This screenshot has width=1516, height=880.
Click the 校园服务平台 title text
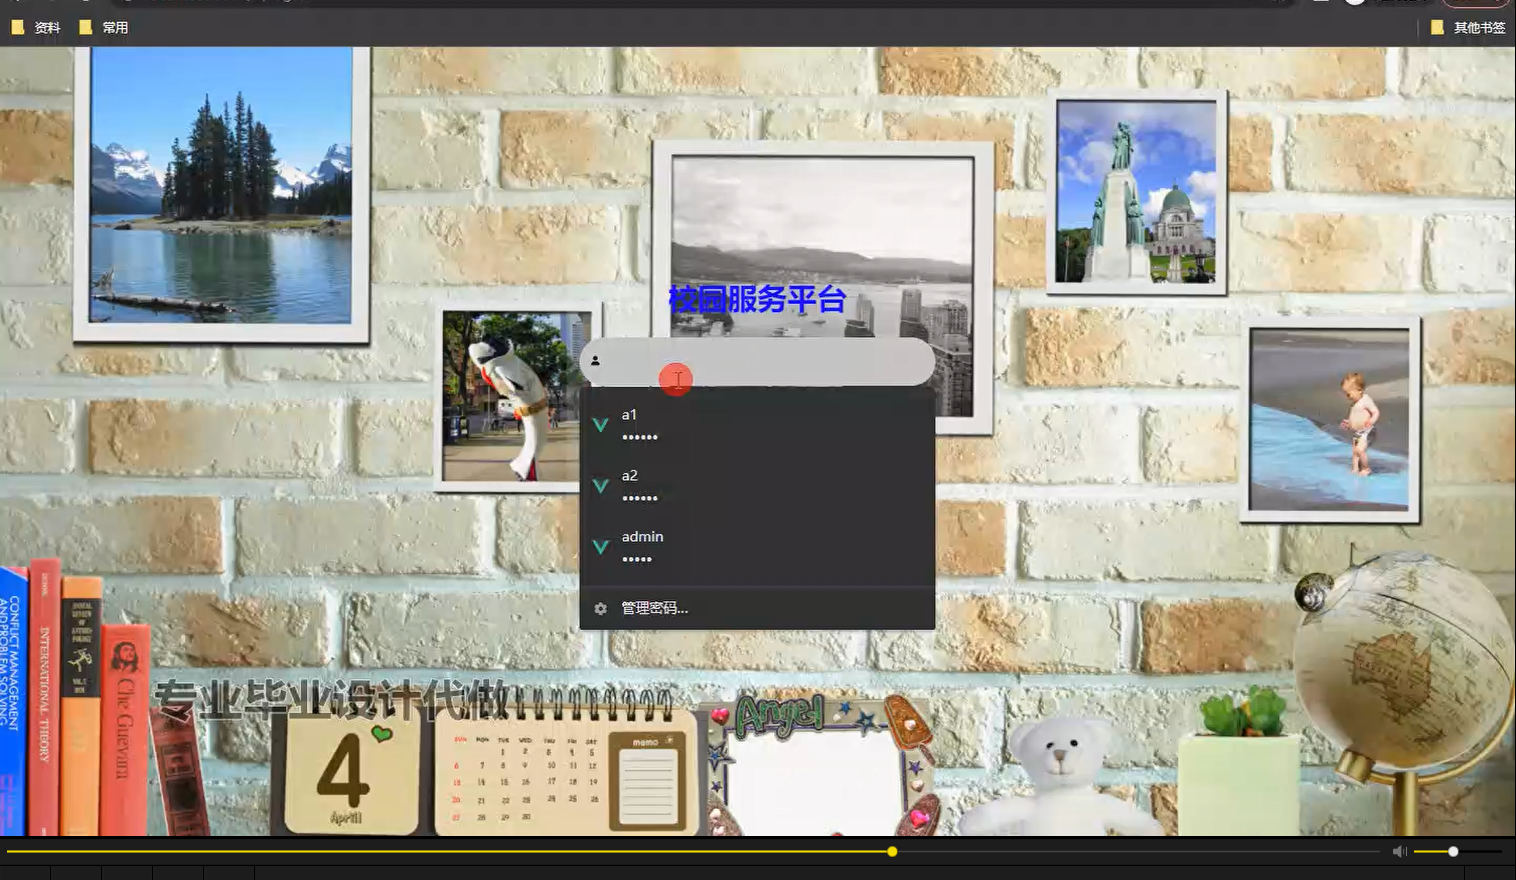pyautogui.click(x=757, y=299)
